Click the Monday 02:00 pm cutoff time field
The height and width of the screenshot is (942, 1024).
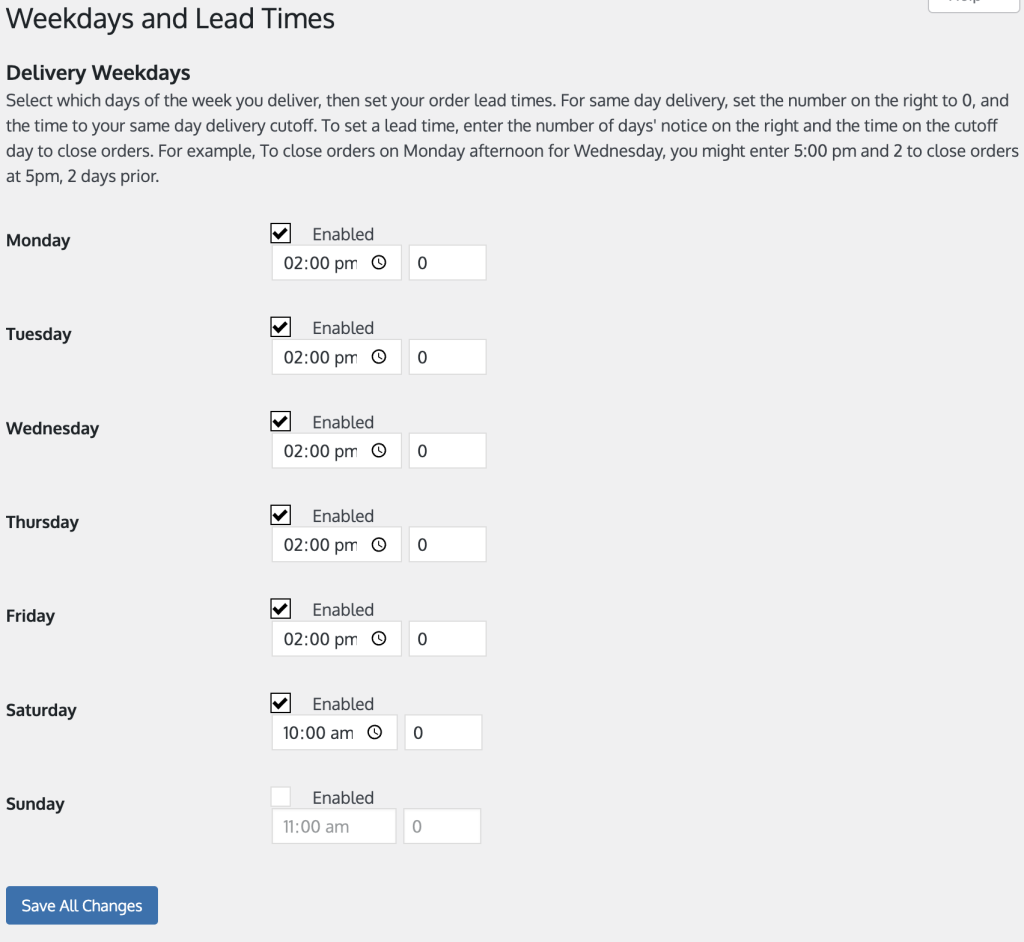point(336,263)
